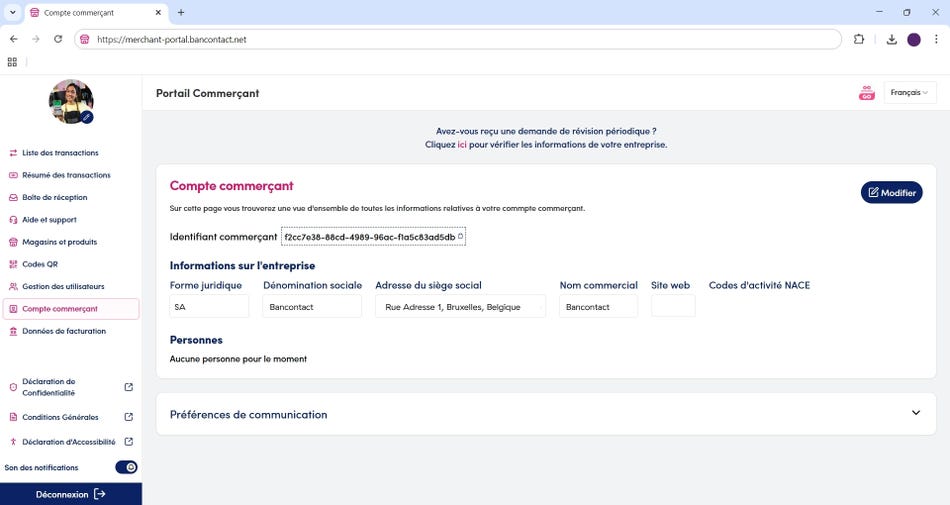Copy the merchant identifier with copy icon
The width and height of the screenshot is (950, 505).
coord(460,236)
